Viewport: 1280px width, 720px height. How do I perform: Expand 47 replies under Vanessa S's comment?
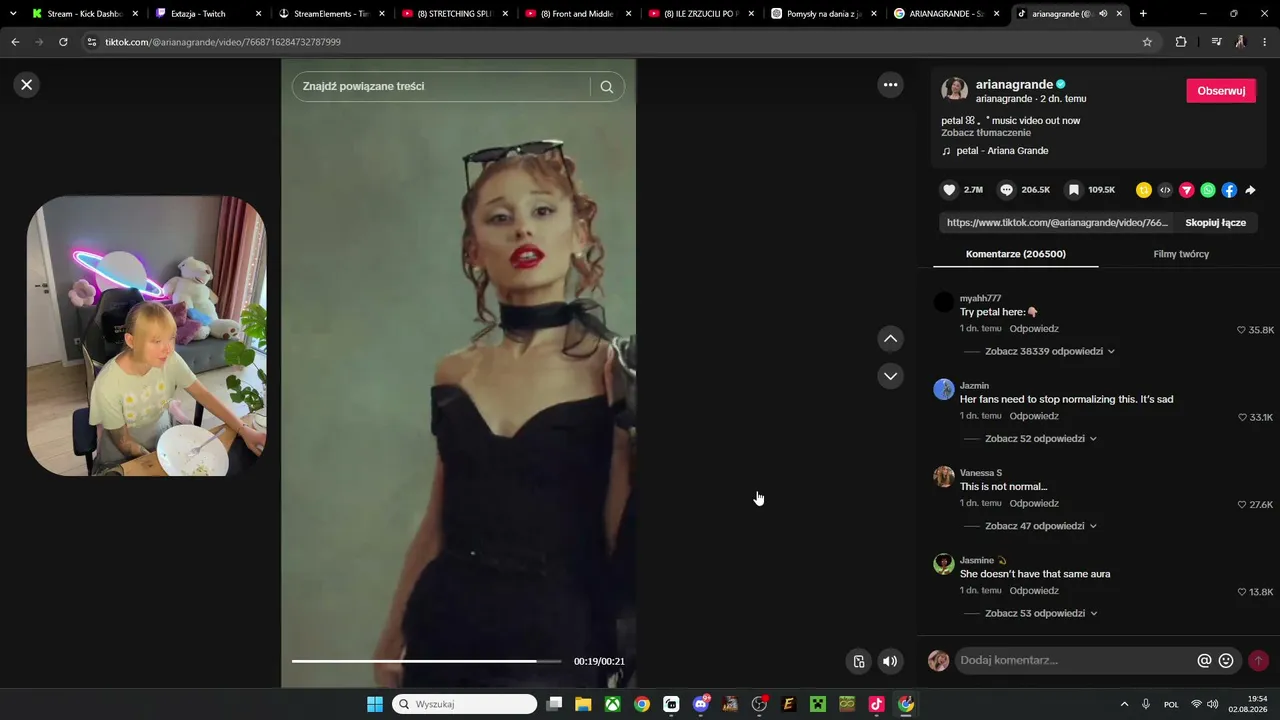tap(1041, 526)
